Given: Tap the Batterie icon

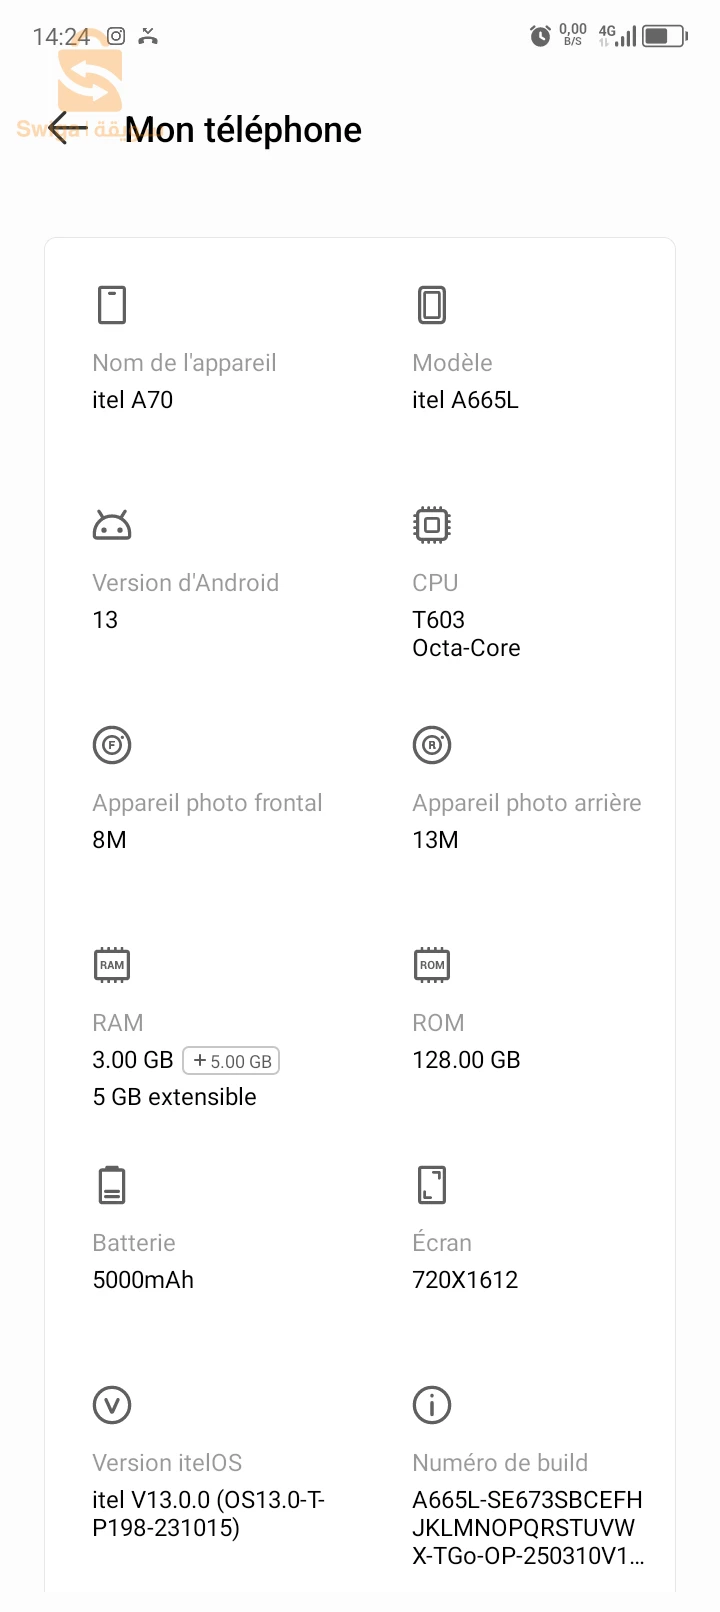Looking at the screenshot, I should tap(112, 1185).
